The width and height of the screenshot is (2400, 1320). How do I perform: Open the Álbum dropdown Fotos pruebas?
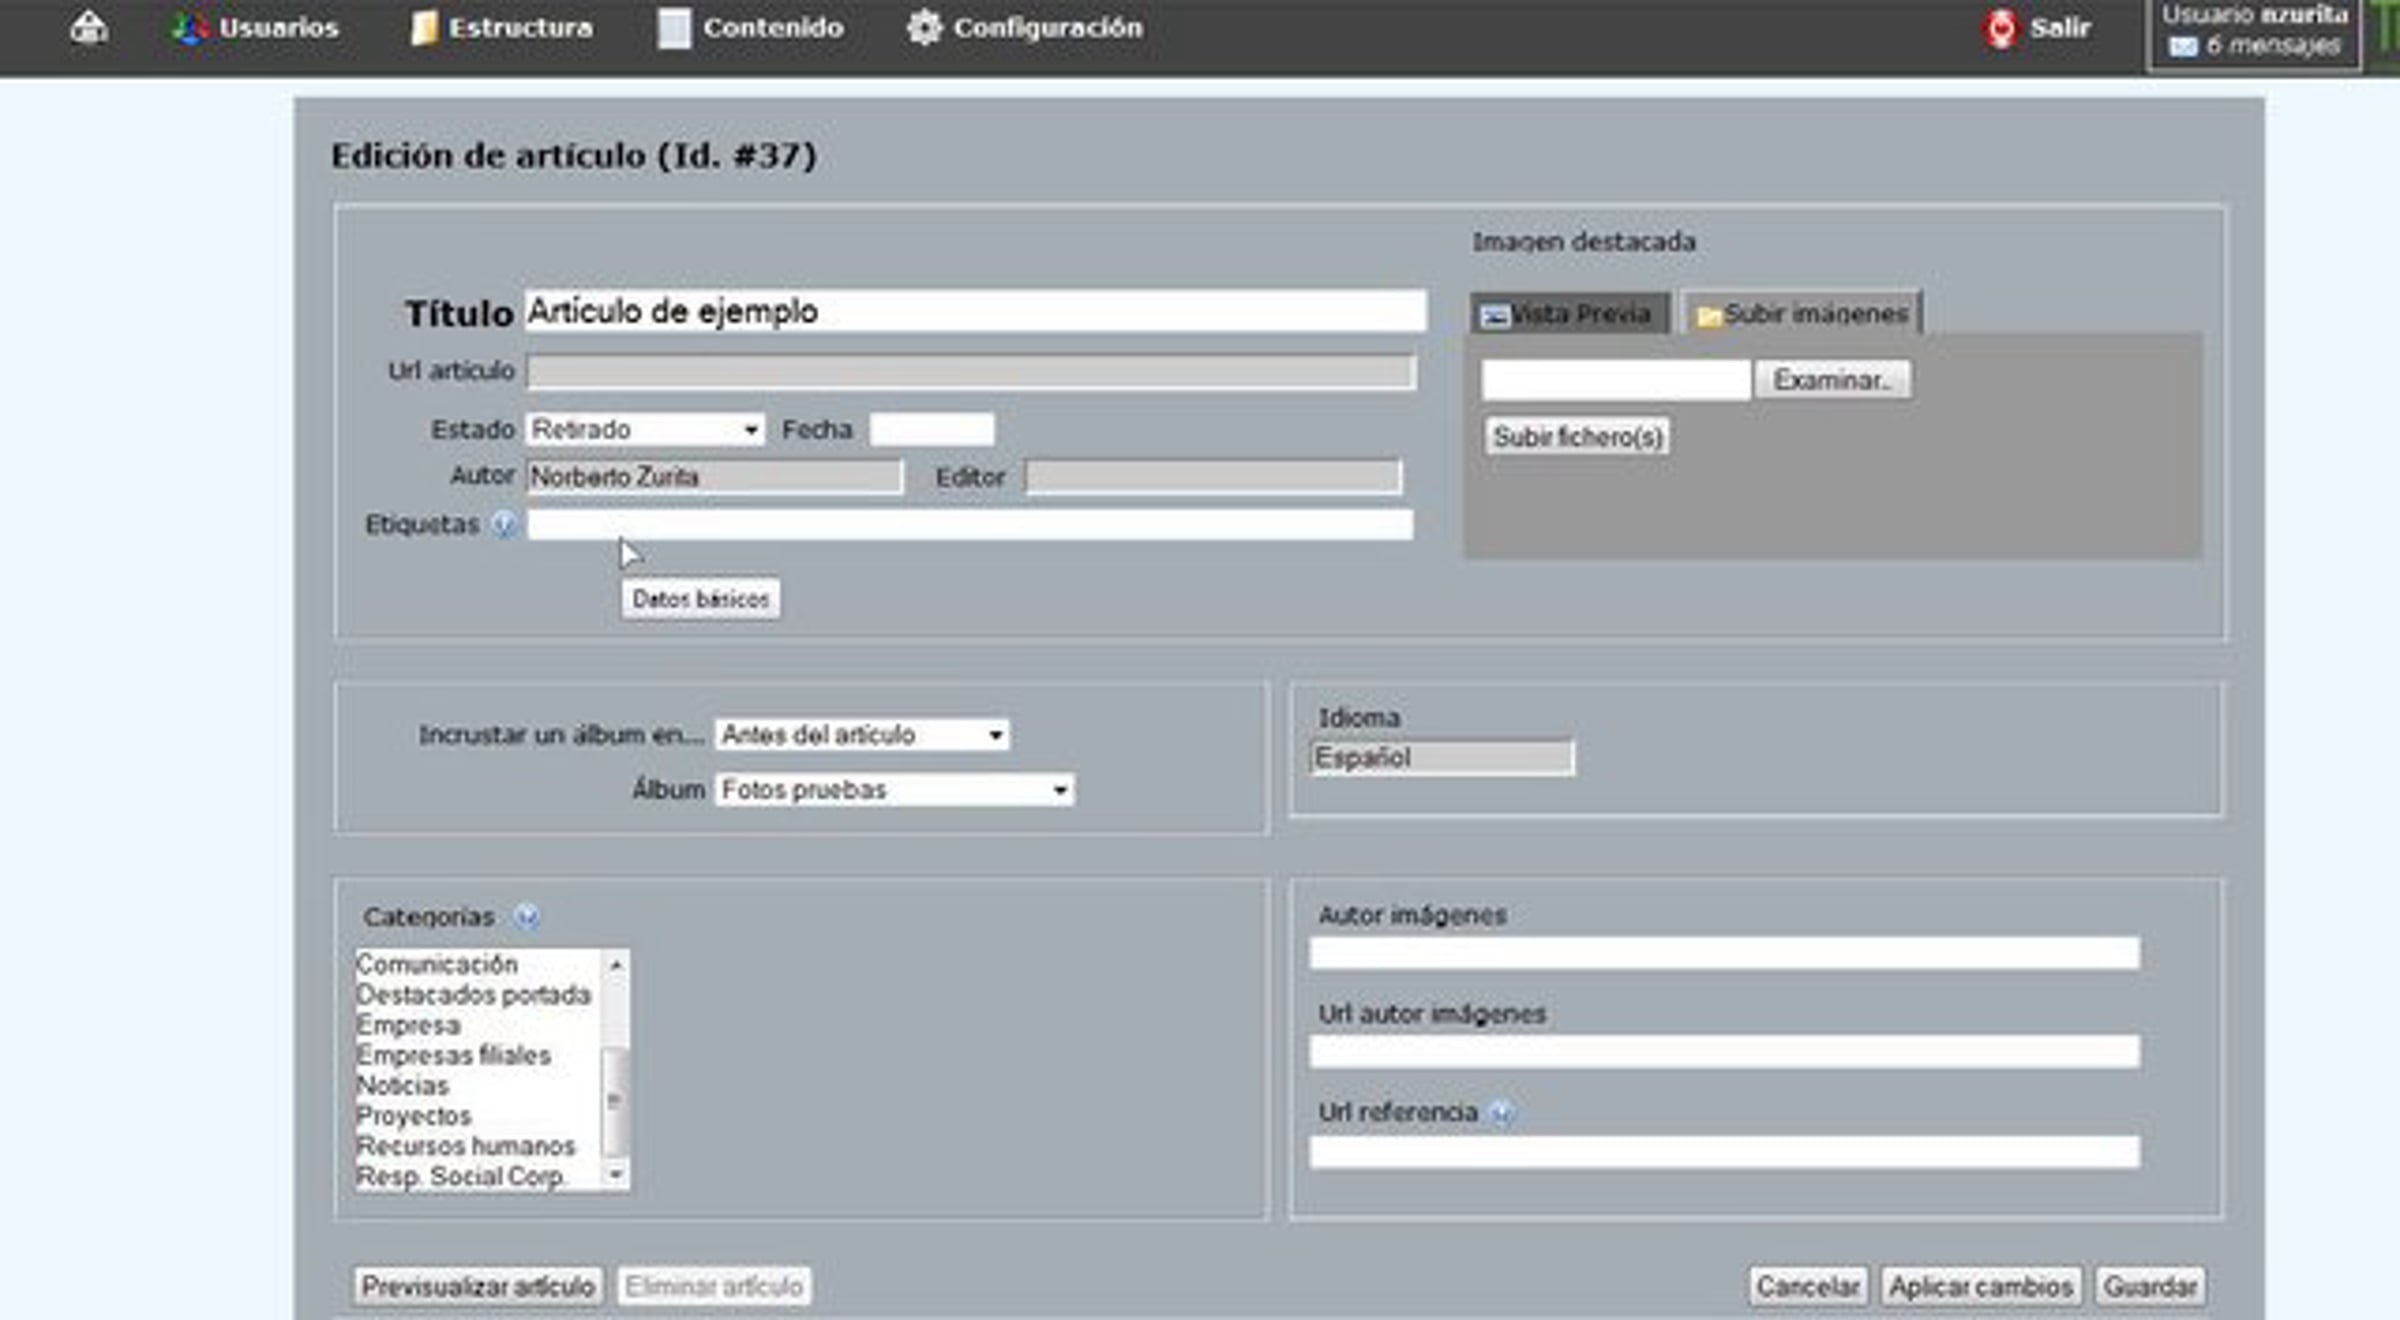coord(894,790)
